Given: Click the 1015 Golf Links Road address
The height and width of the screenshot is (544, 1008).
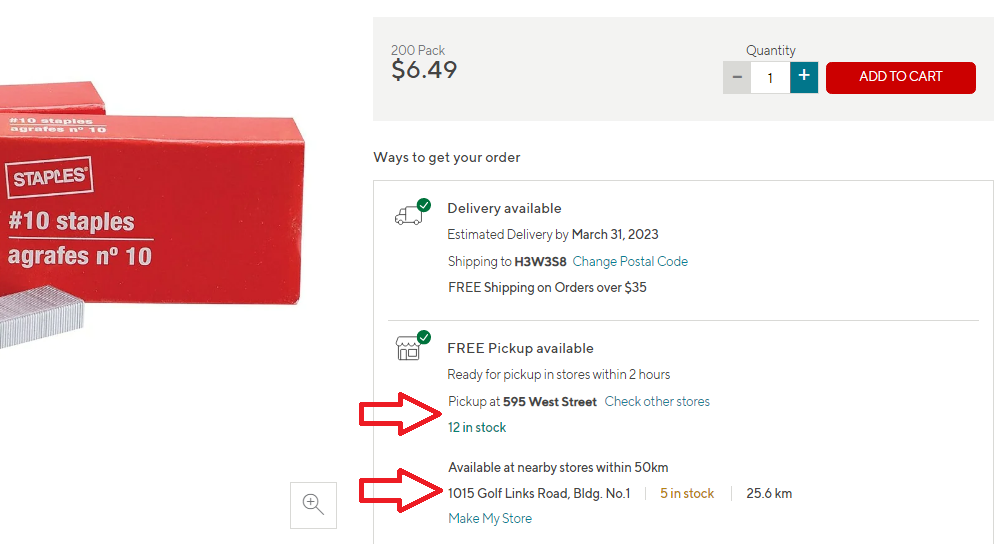Looking at the screenshot, I should 539,493.
